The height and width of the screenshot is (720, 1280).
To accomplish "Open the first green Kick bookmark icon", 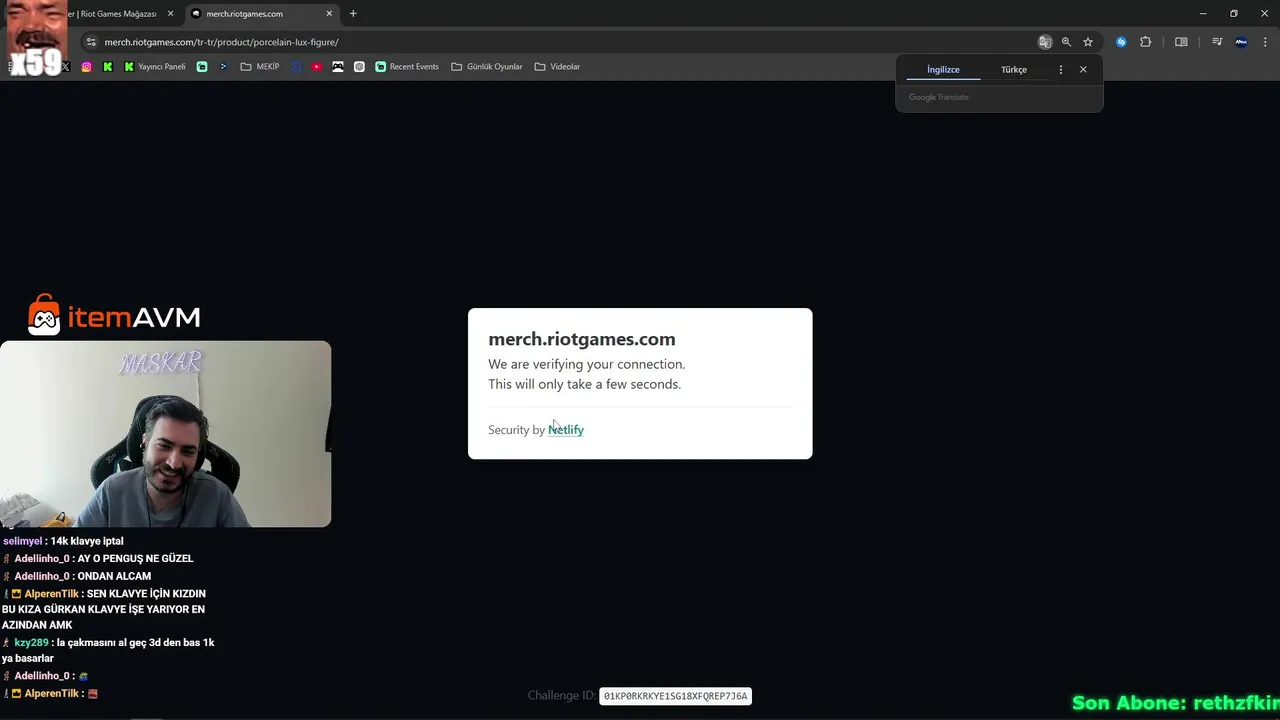I will click(x=108, y=67).
